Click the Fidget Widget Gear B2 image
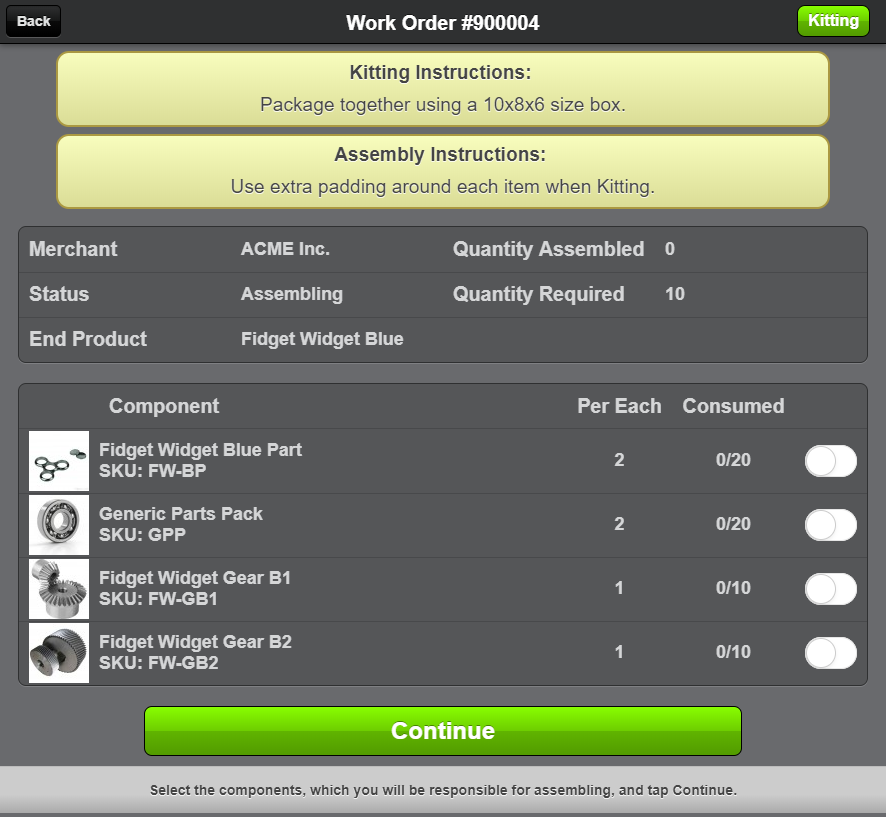 59,653
